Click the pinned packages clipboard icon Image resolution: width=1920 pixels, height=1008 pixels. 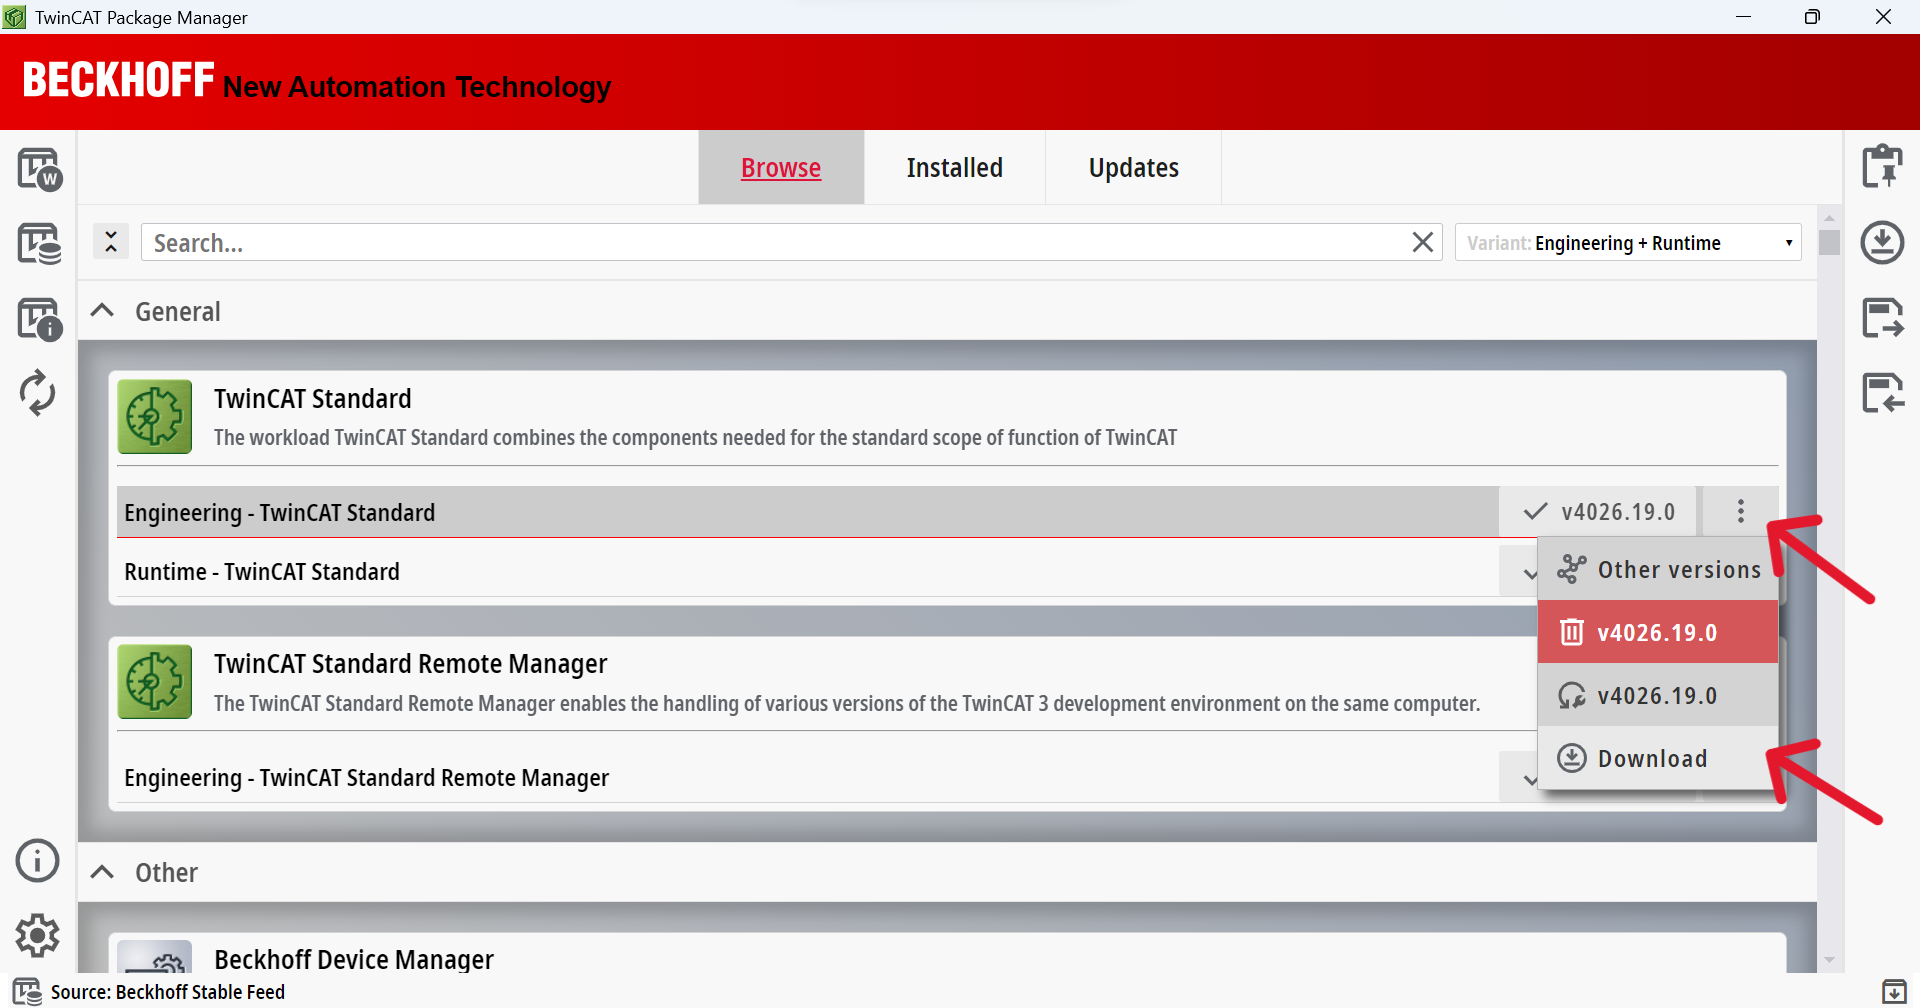[1882, 166]
